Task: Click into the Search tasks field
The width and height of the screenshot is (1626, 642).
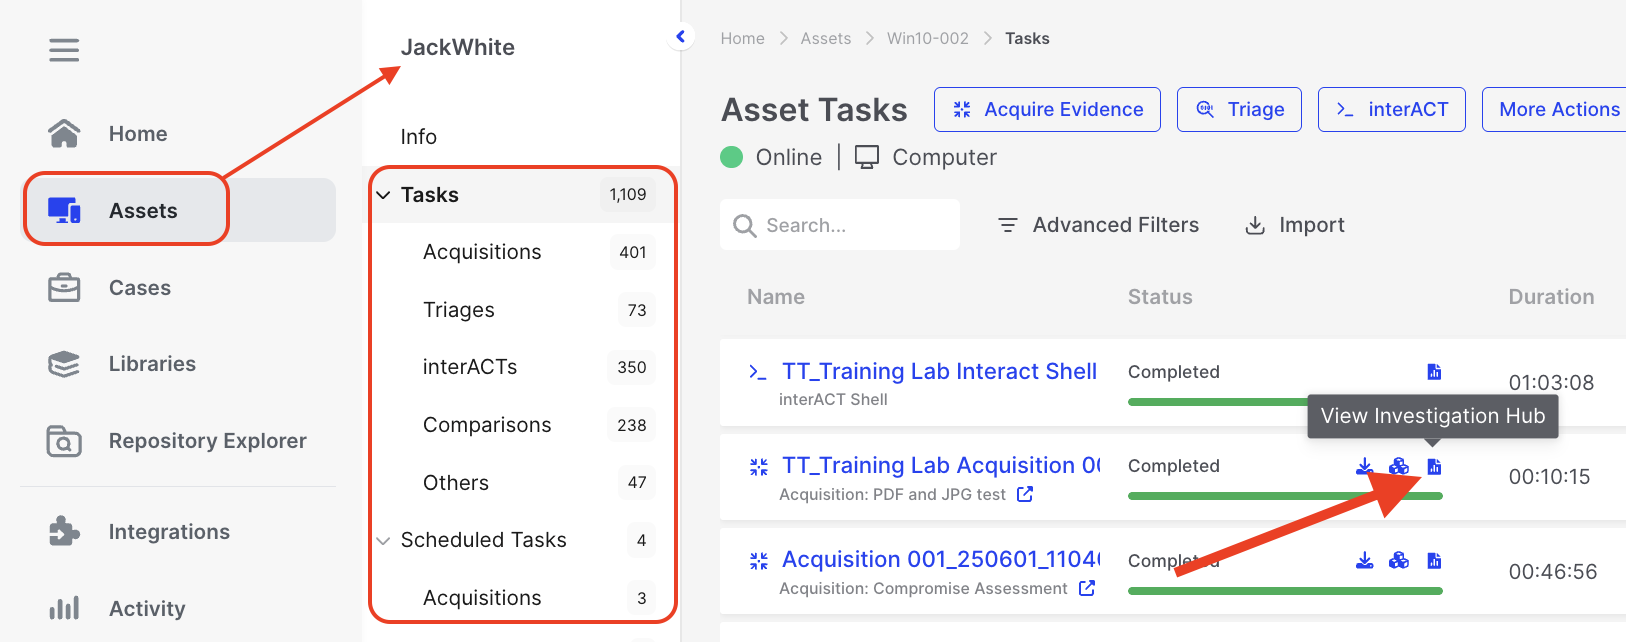Action: pyautogui.click(x=850, y=225)
